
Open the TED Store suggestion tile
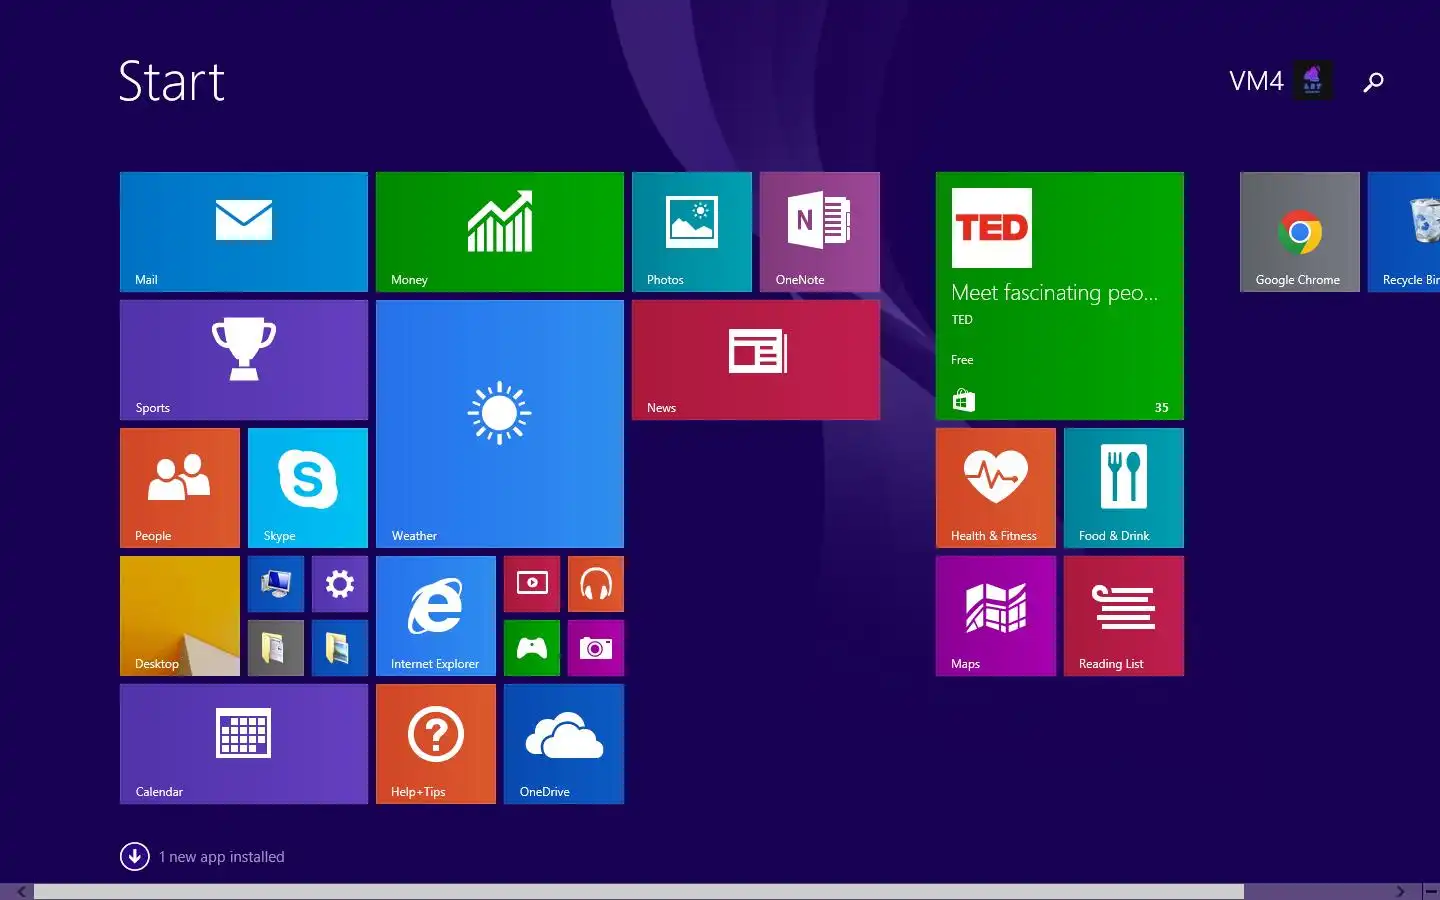pyautogui.click(x=1060, y=296)
